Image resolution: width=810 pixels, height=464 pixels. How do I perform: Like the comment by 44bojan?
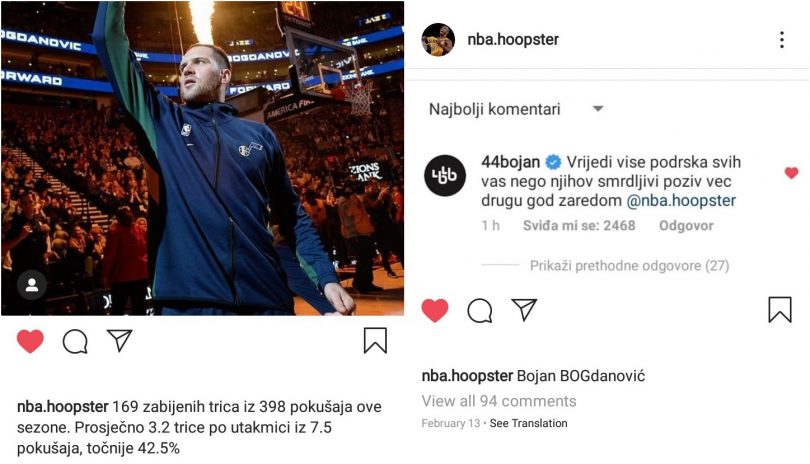791,173
